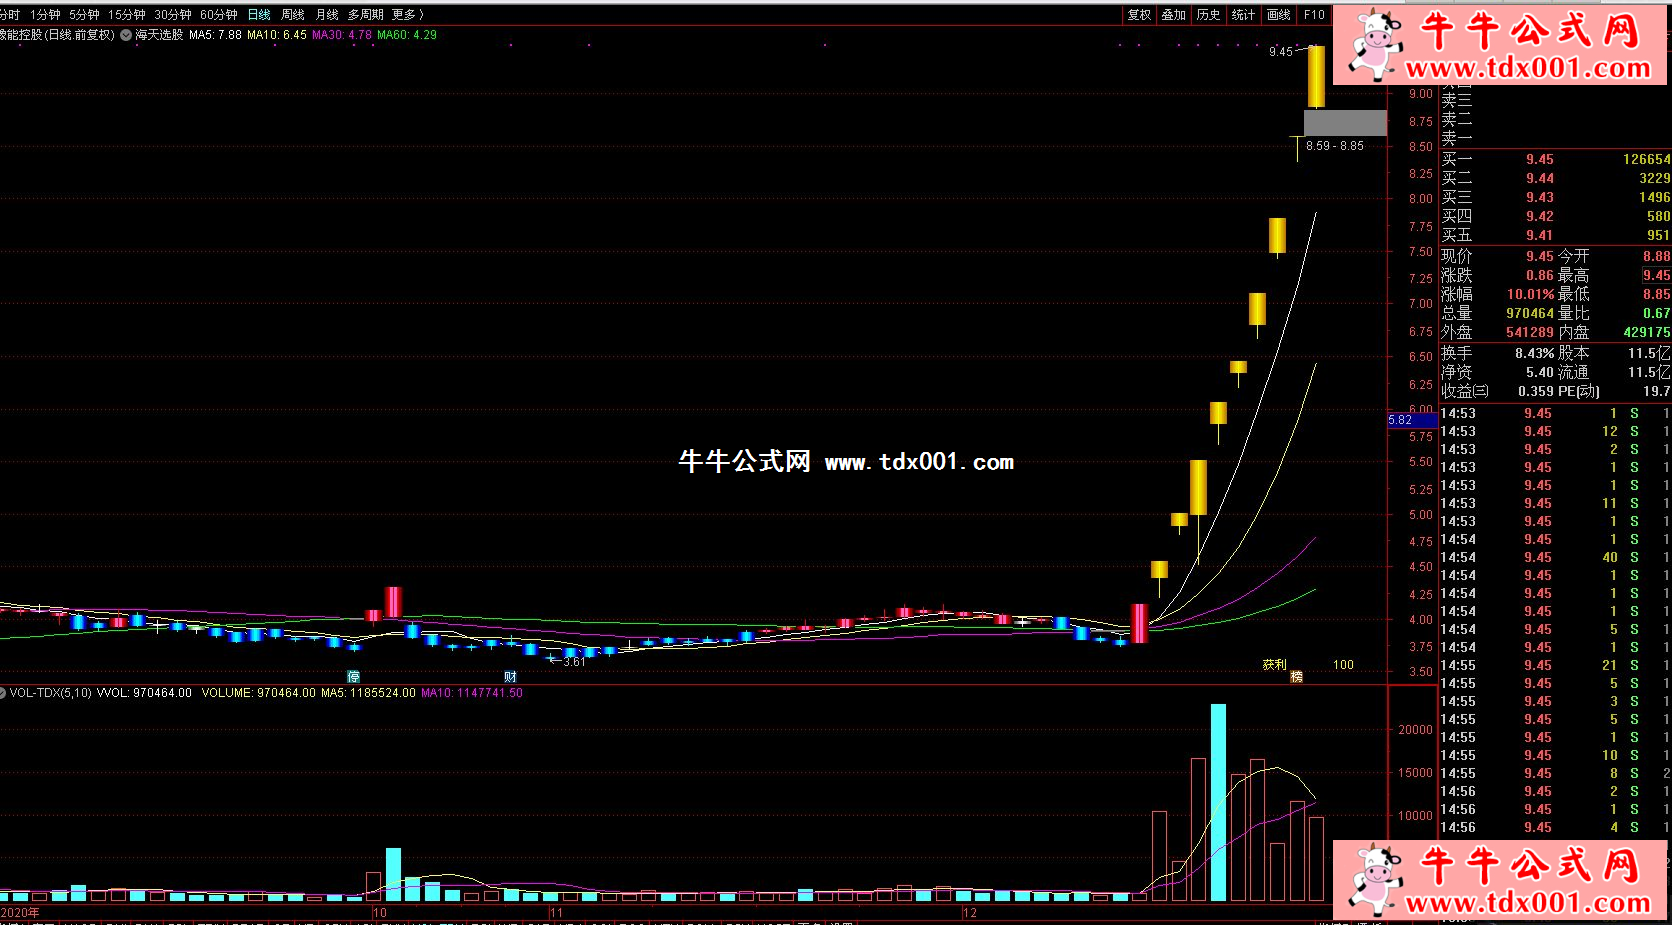Viewport: 1672px width, 925px height.
Task: Click the 卖一 ask row label
Action: 1457,139
